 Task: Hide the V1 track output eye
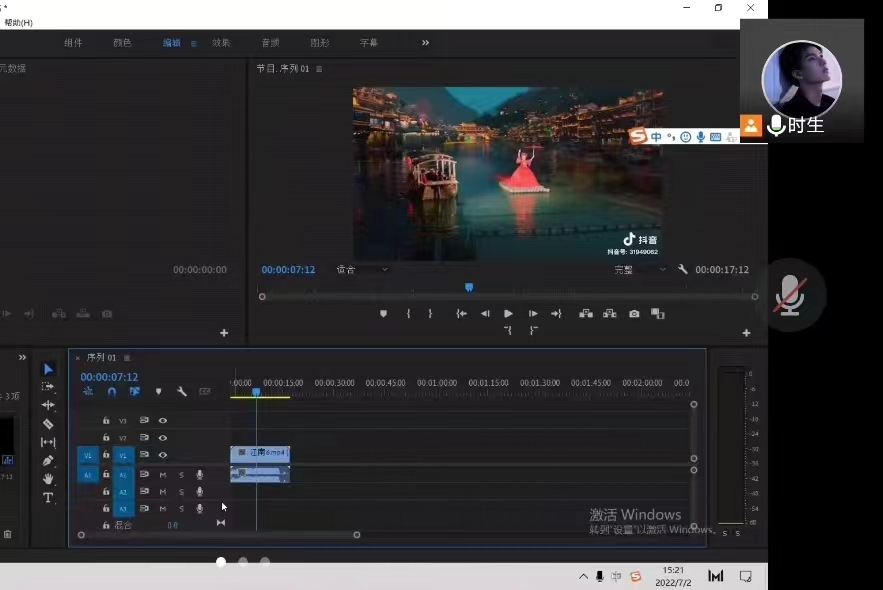[162, 455]
